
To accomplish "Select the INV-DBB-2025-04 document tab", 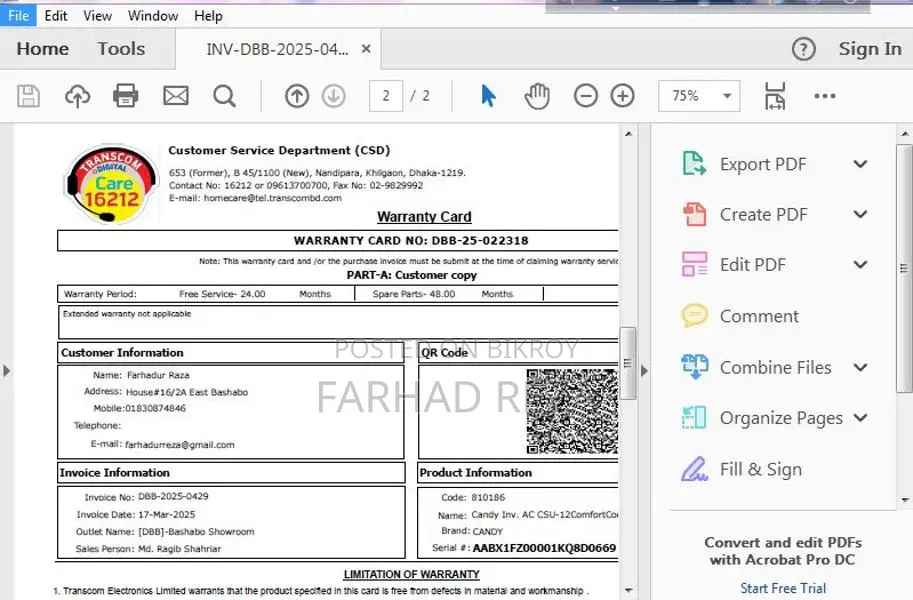I will click(x=278, y=49).
